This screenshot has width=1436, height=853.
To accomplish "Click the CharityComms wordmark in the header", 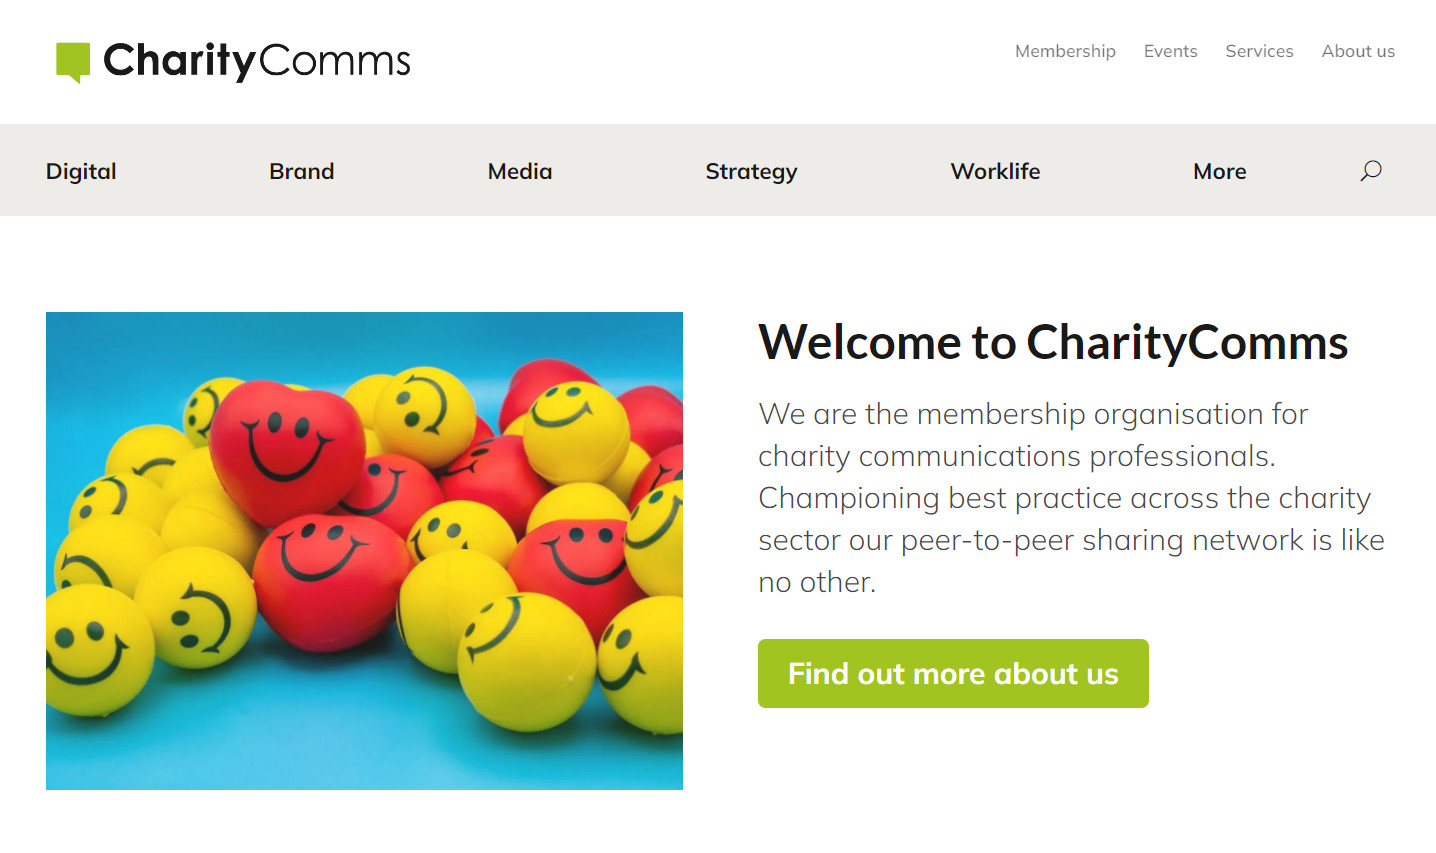I will click(x=257, y=61).
